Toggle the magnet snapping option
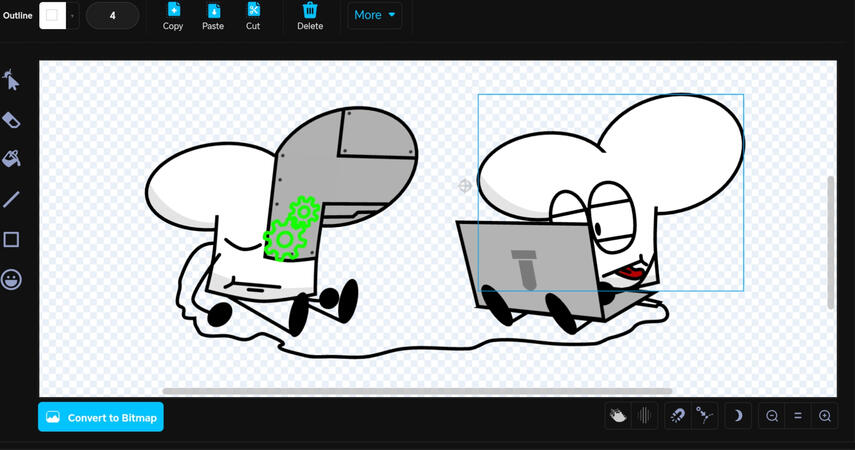Image resolution: width=855 pixels, height=450 pixels. pyautogui.click(x=678, y=416)
